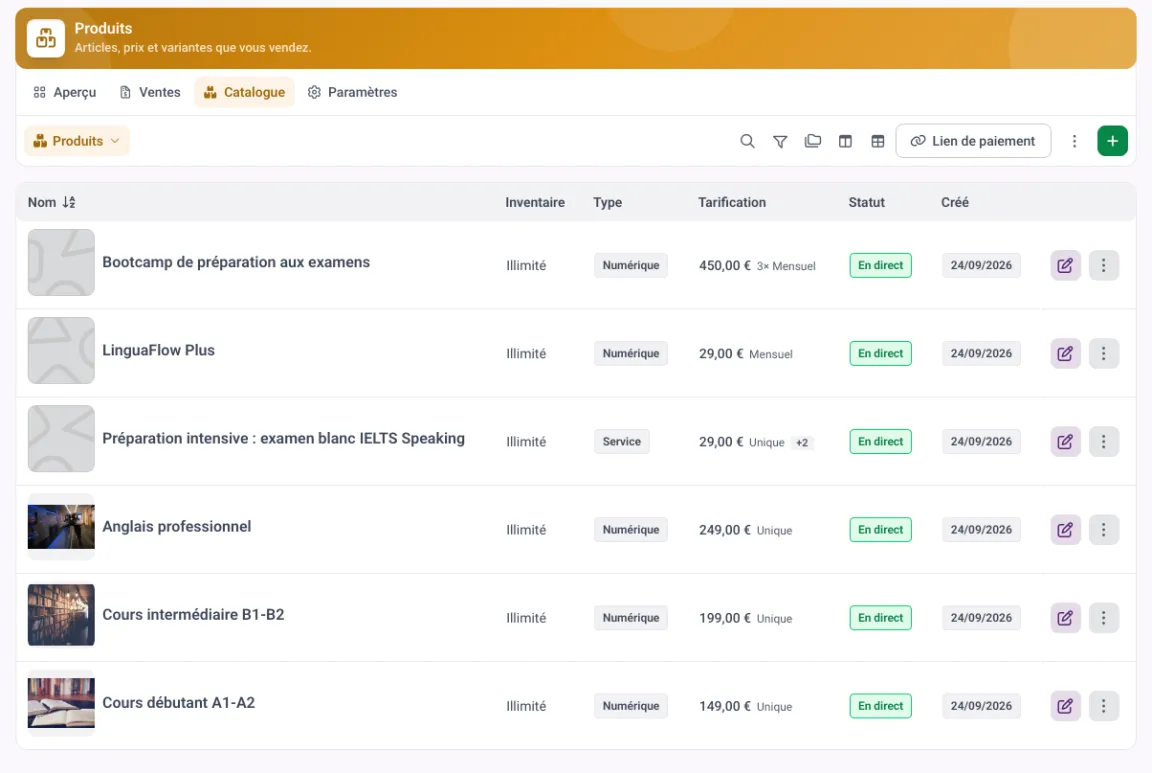Click the Tarification column header
1152x773 pixels.
pos(732,202)
